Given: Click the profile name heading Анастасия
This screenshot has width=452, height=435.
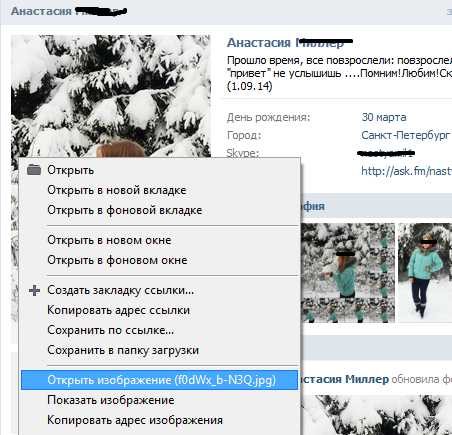Looking at the screenshot, I should coord(259,43).
